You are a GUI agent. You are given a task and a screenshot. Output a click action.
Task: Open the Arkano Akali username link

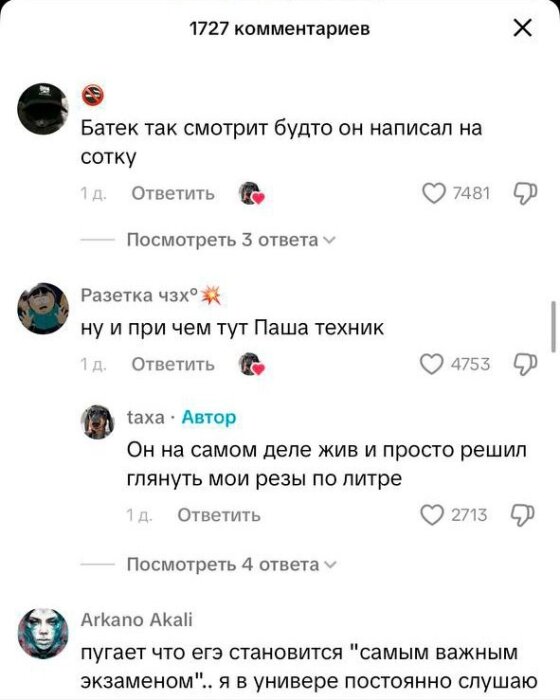137,620
